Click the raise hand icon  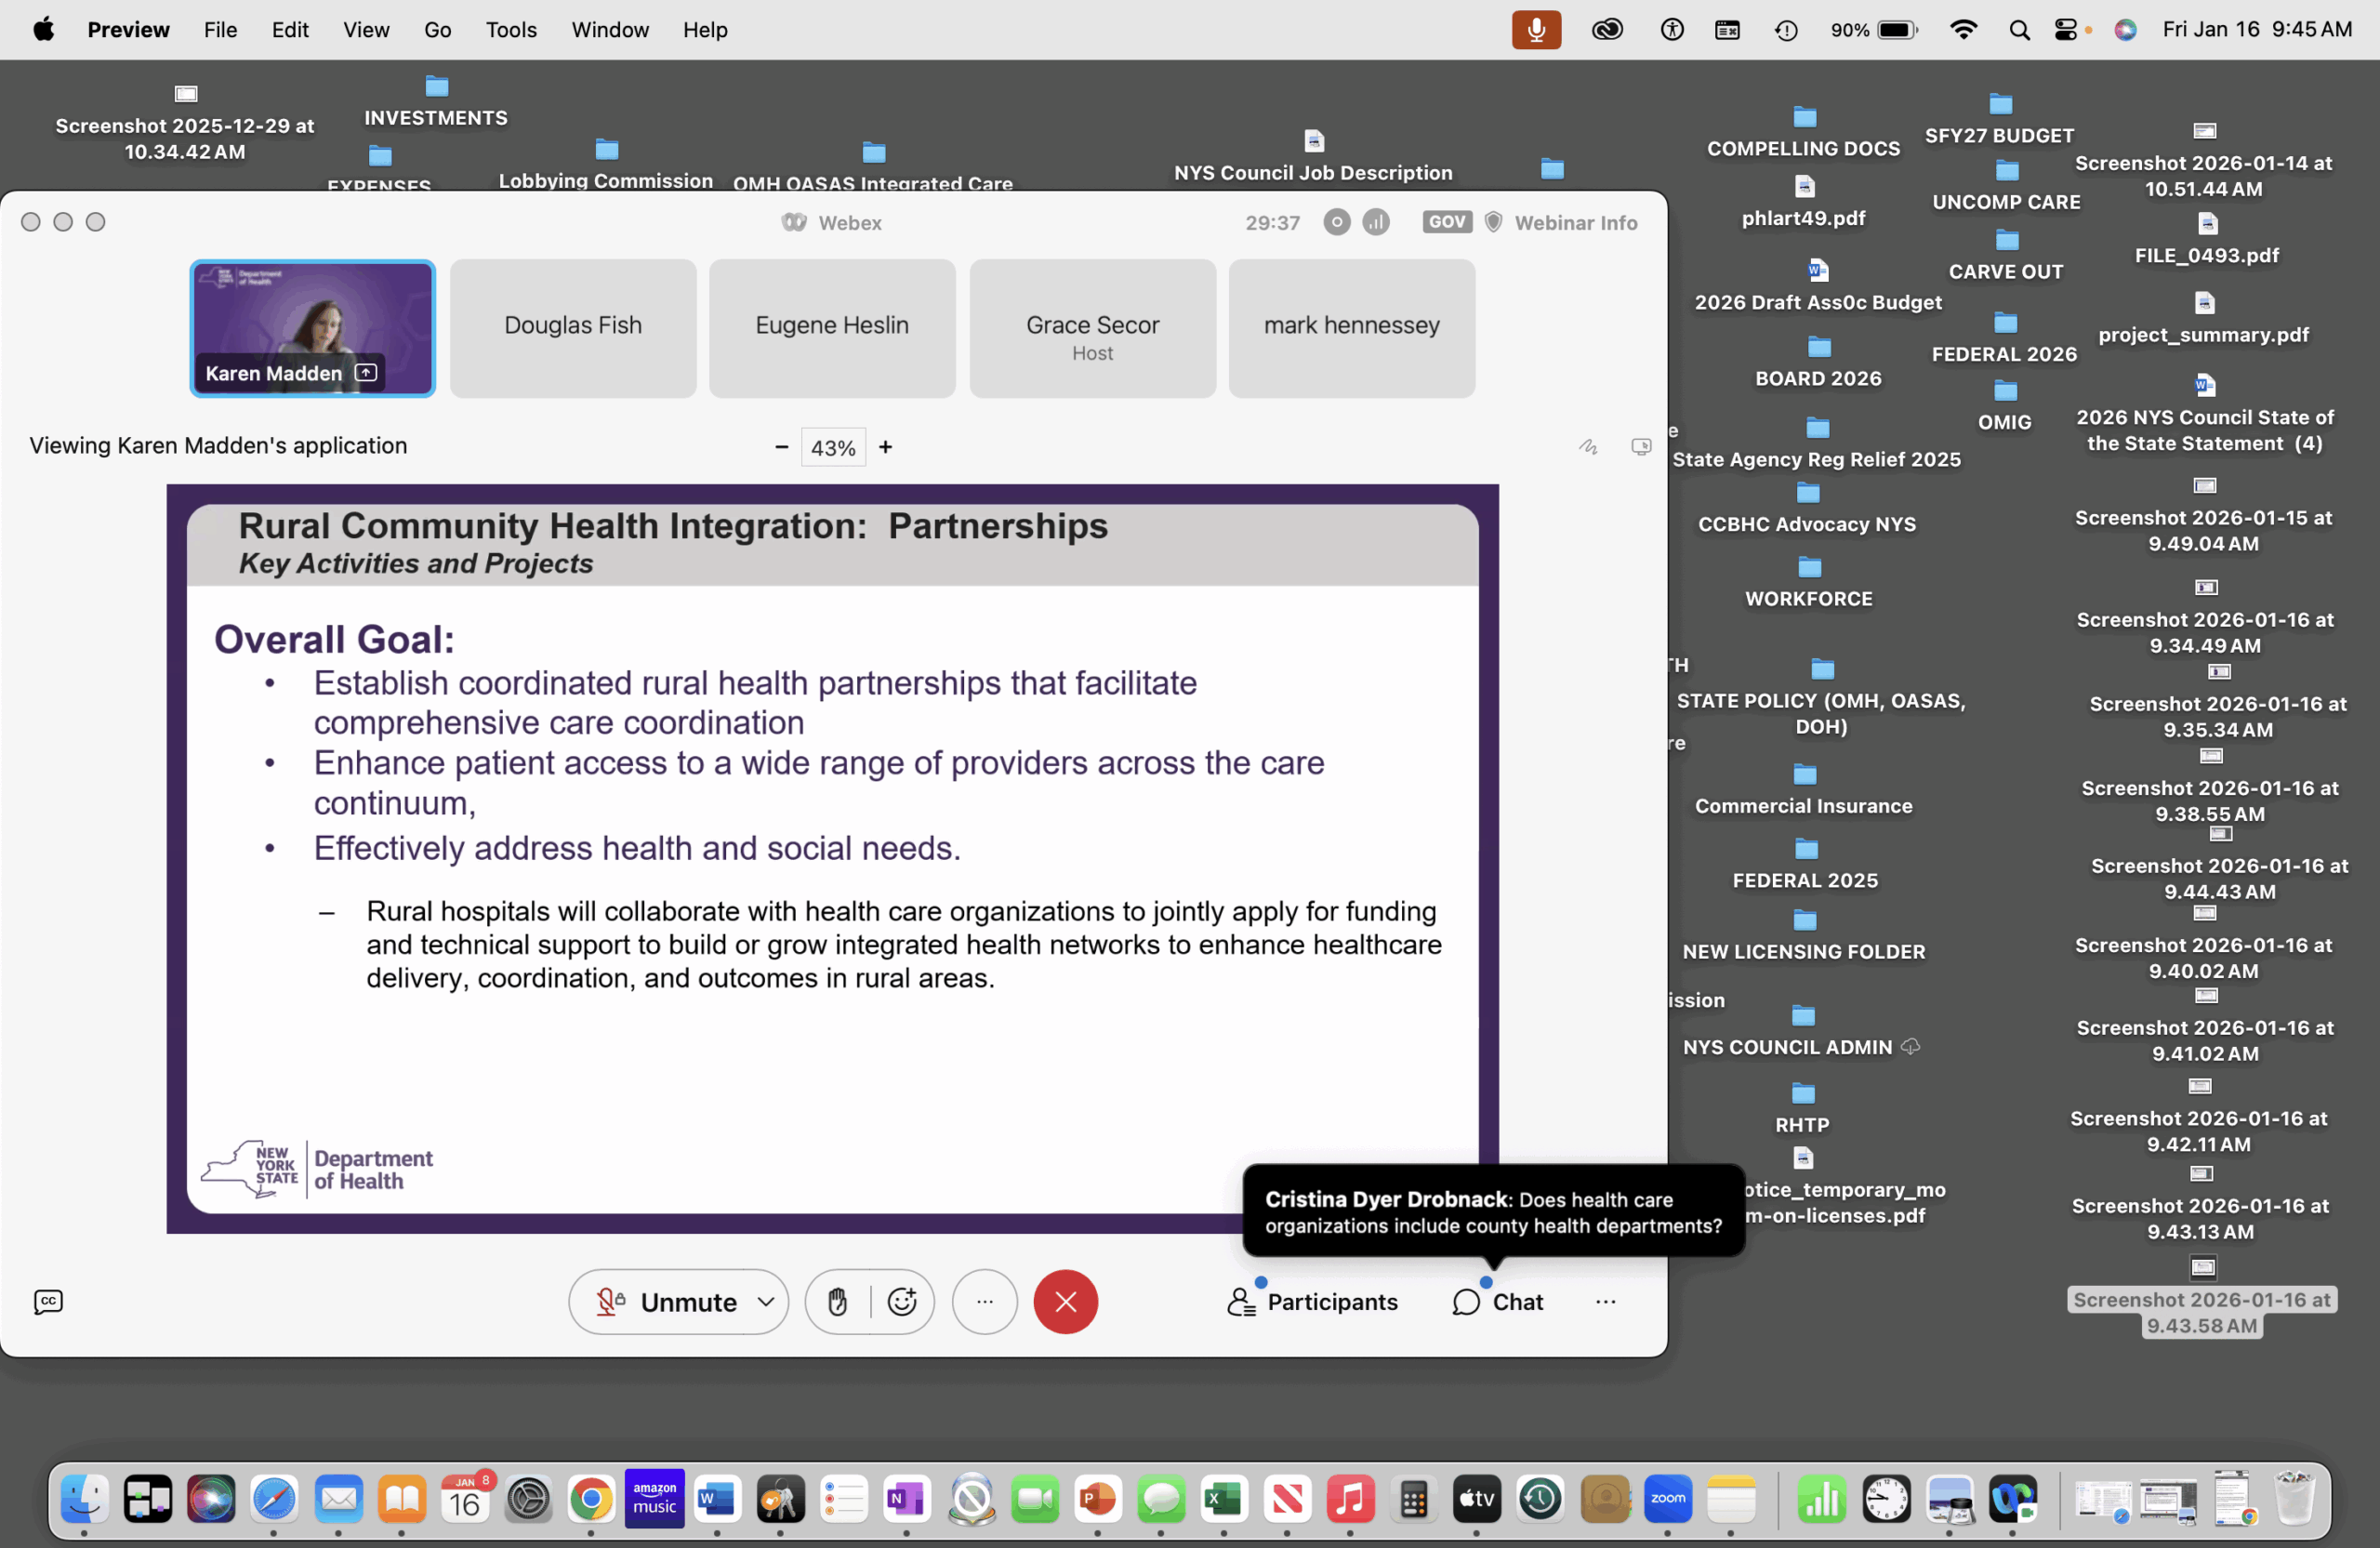point(837,1301)
